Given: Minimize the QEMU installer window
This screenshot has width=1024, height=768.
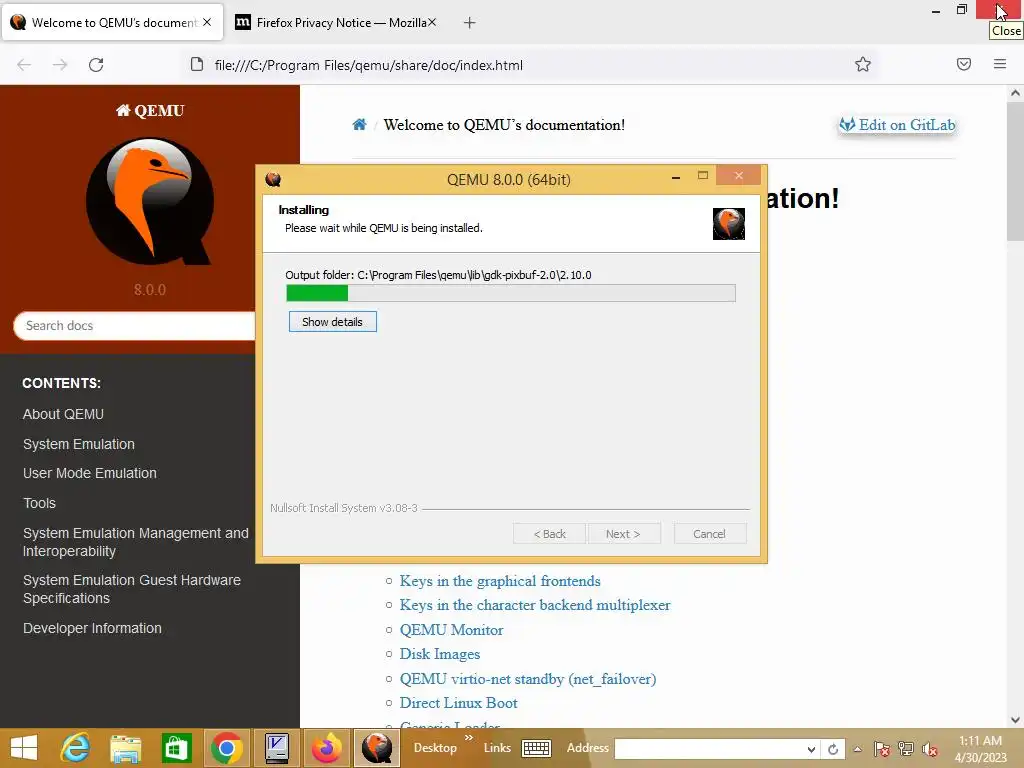Looking at the screenshot, I should [676, 176].
